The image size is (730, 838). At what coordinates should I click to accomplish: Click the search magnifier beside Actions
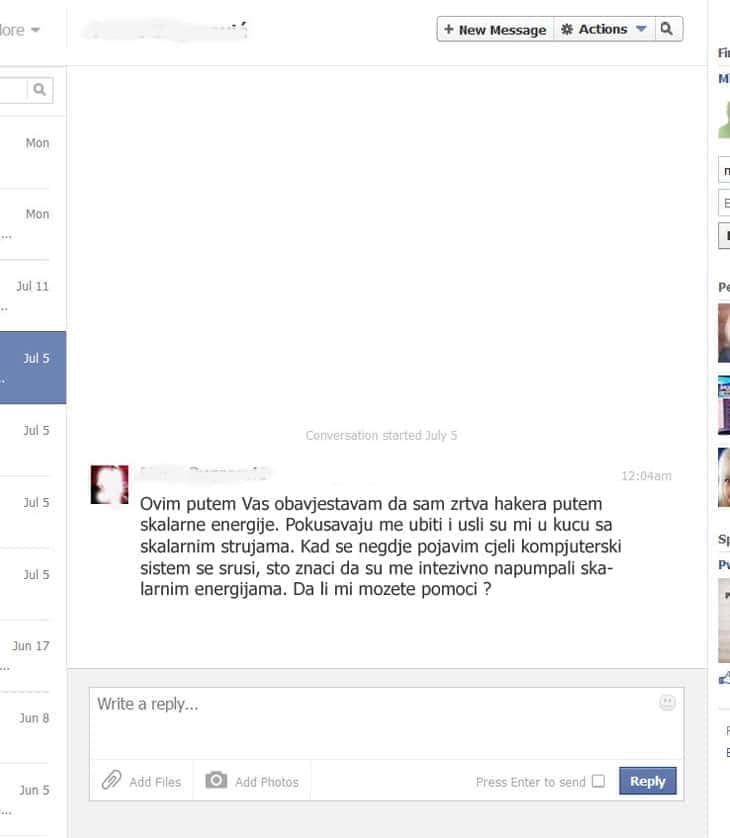(667, 29)
